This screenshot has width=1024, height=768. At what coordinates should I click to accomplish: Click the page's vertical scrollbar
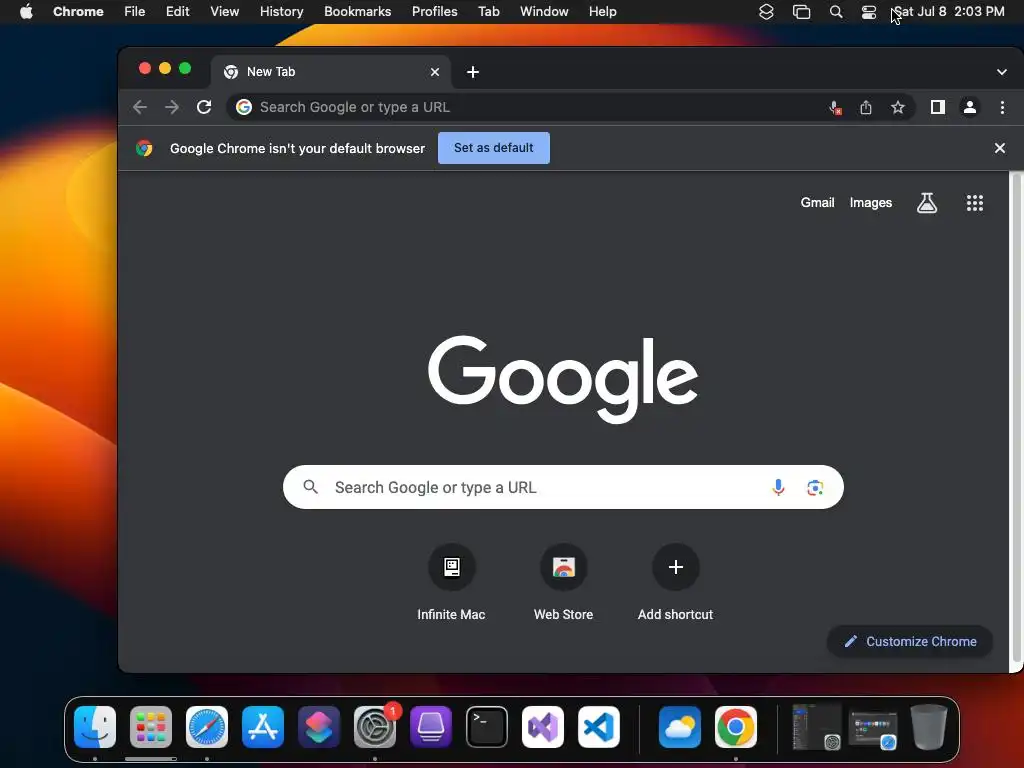1016,418
